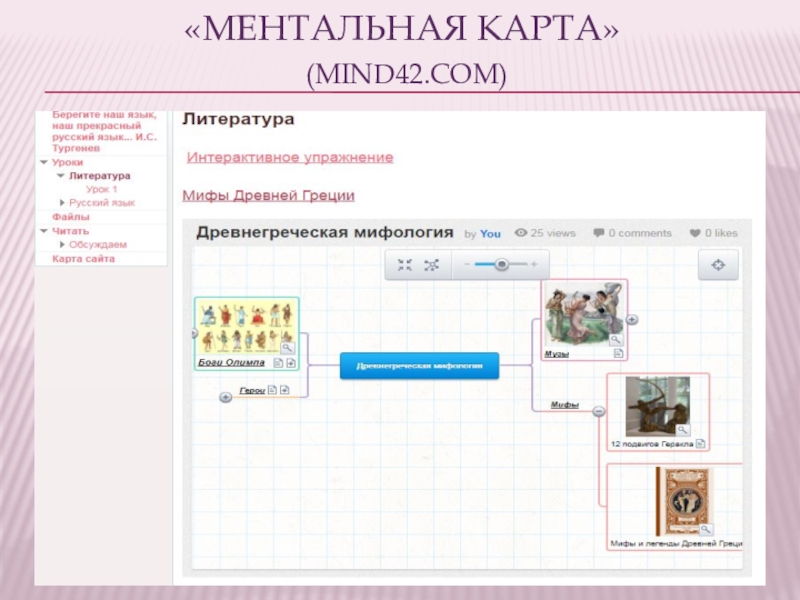Click the Герои node label
Viewport: 800px width, 600px height.
click(252, 390)
